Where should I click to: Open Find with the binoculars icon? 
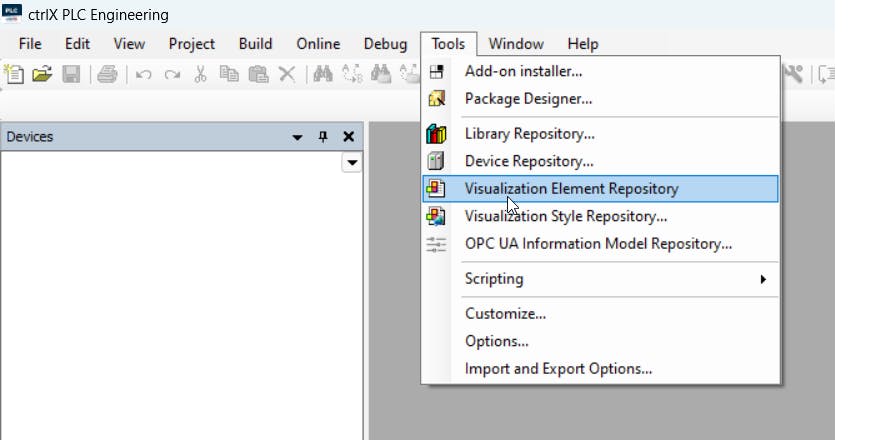(x=323, y=74)
